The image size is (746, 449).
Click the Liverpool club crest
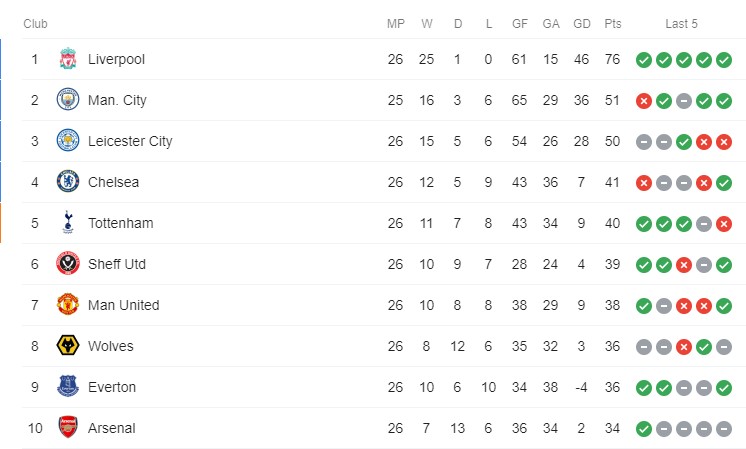pos(68,59)
